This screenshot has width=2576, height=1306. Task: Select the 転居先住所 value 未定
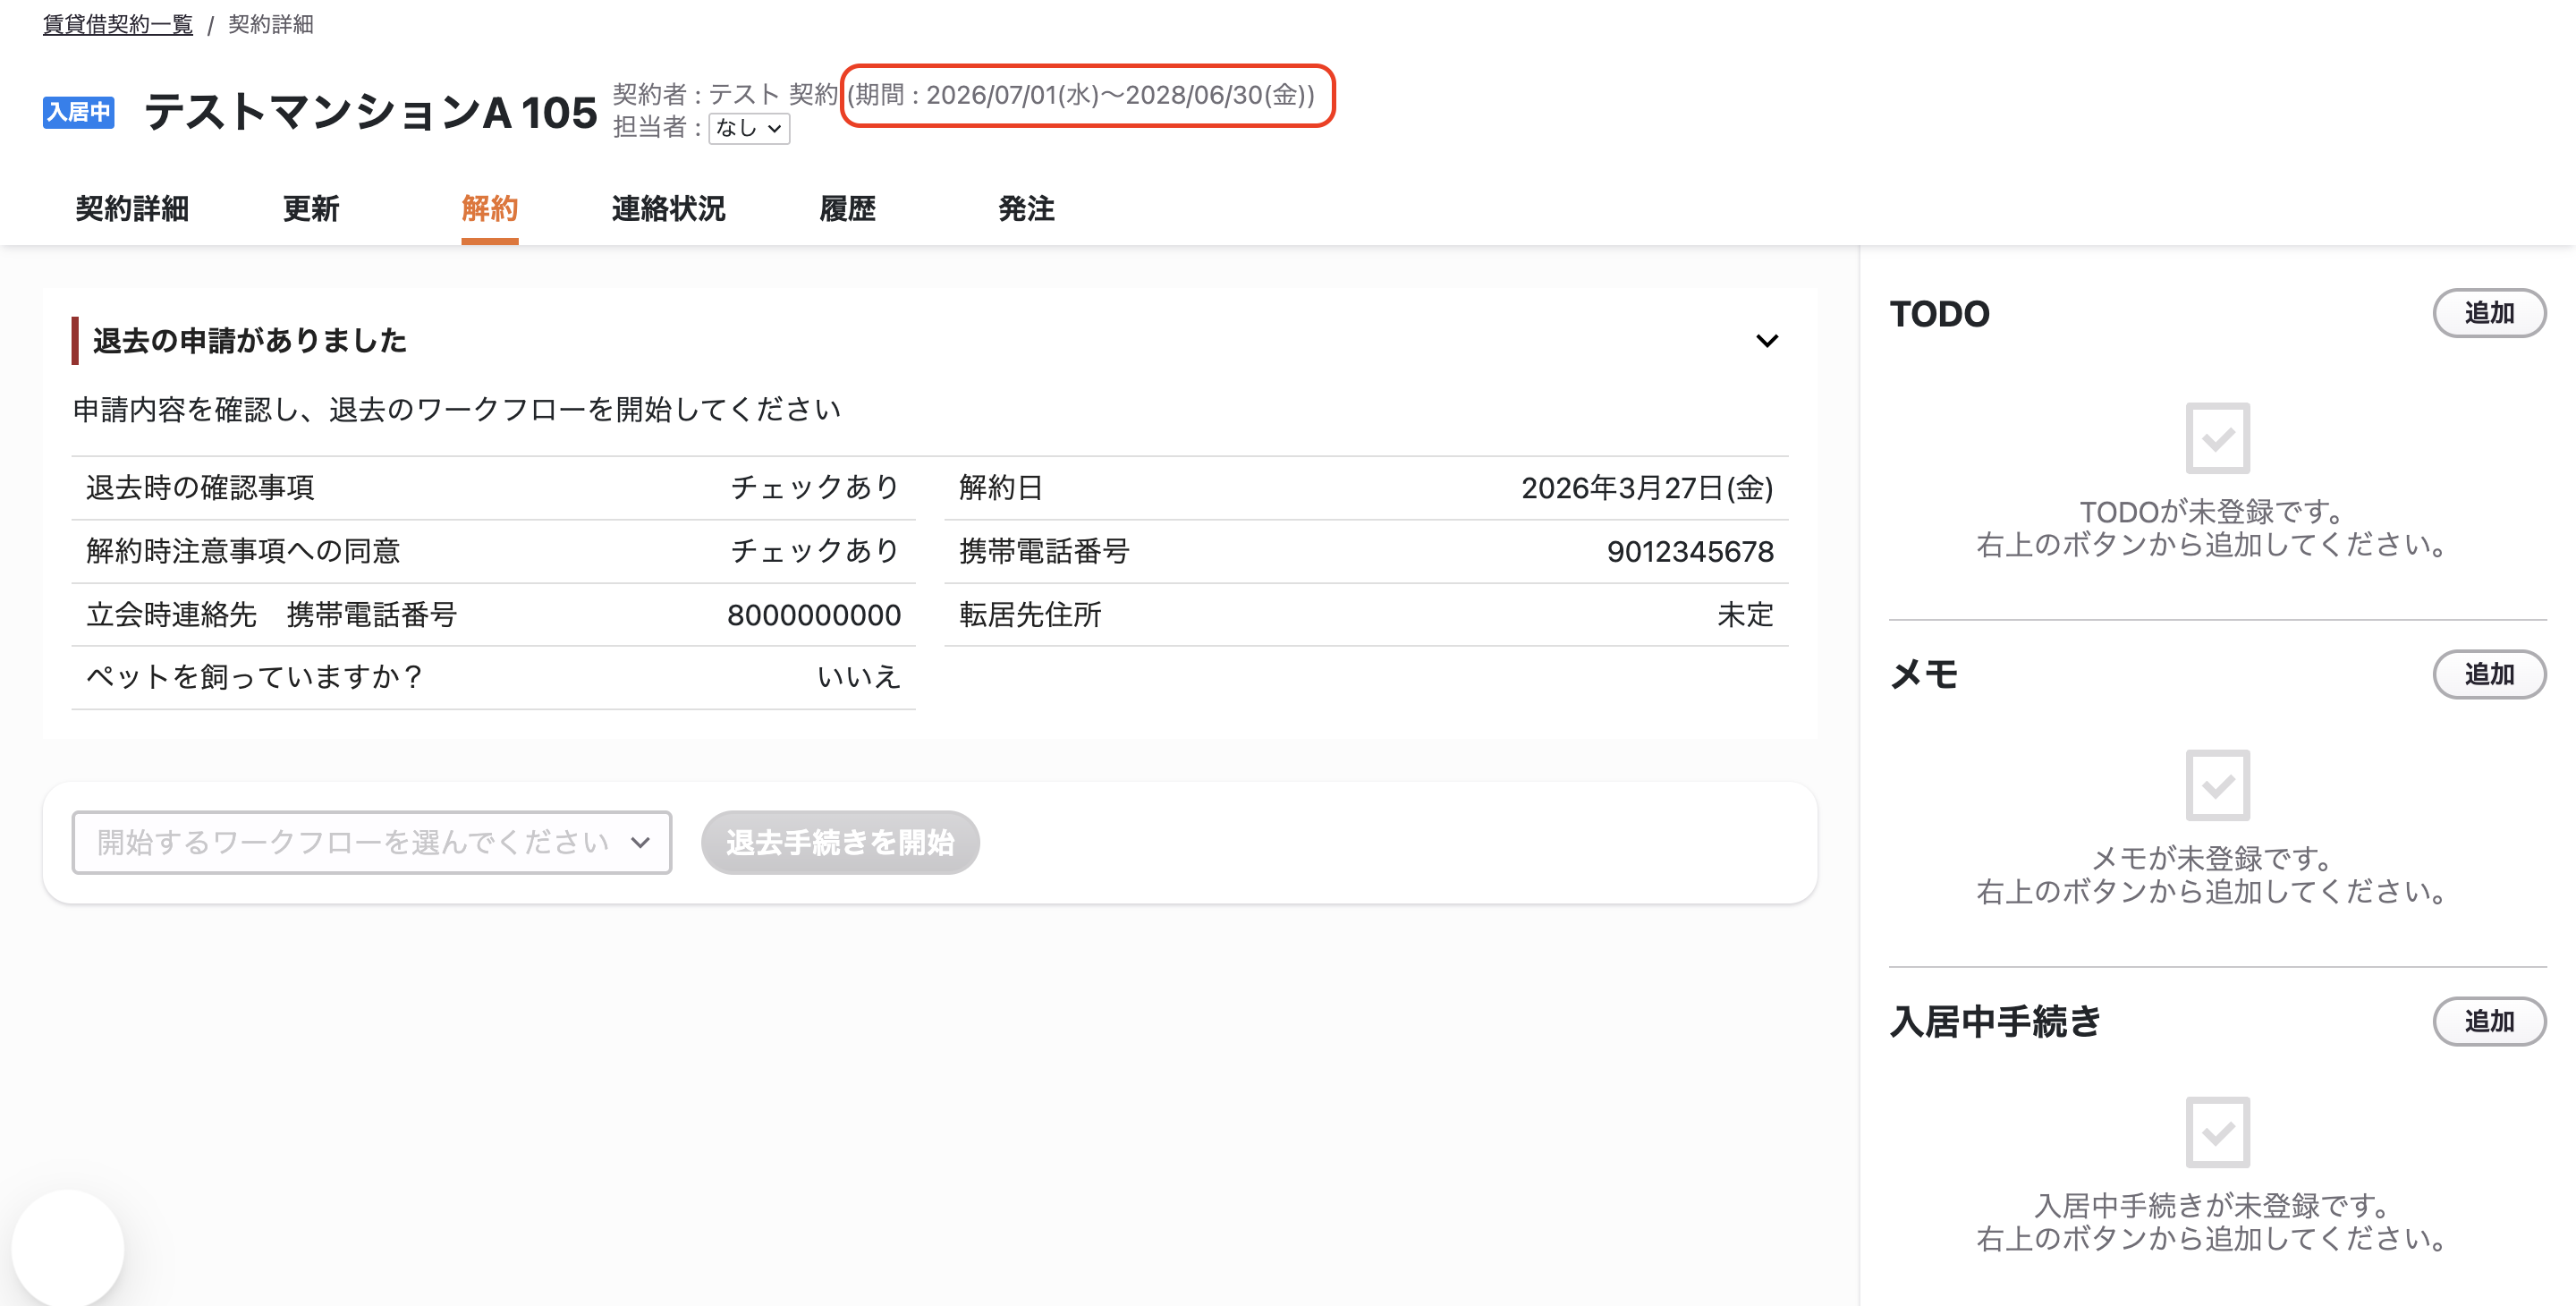pyautogui.click(x=1745, y=614)
